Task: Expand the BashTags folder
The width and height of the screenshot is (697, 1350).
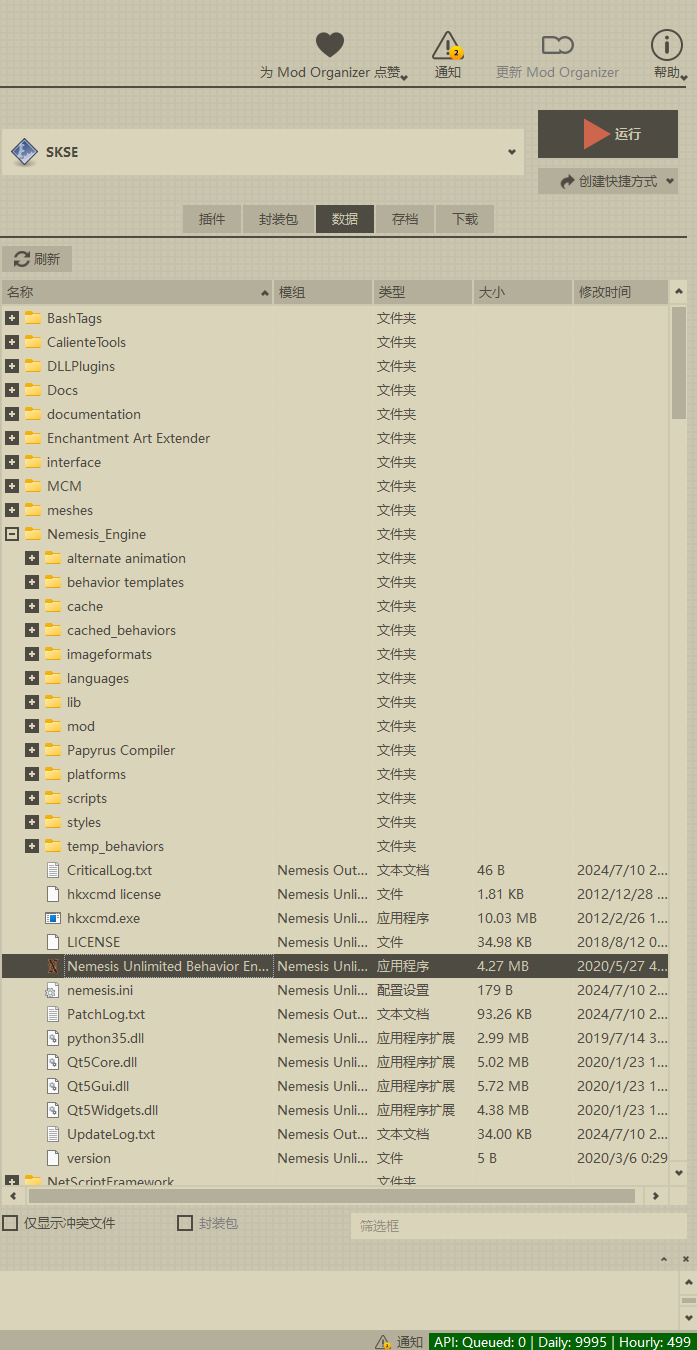Action: click(12, 318)
